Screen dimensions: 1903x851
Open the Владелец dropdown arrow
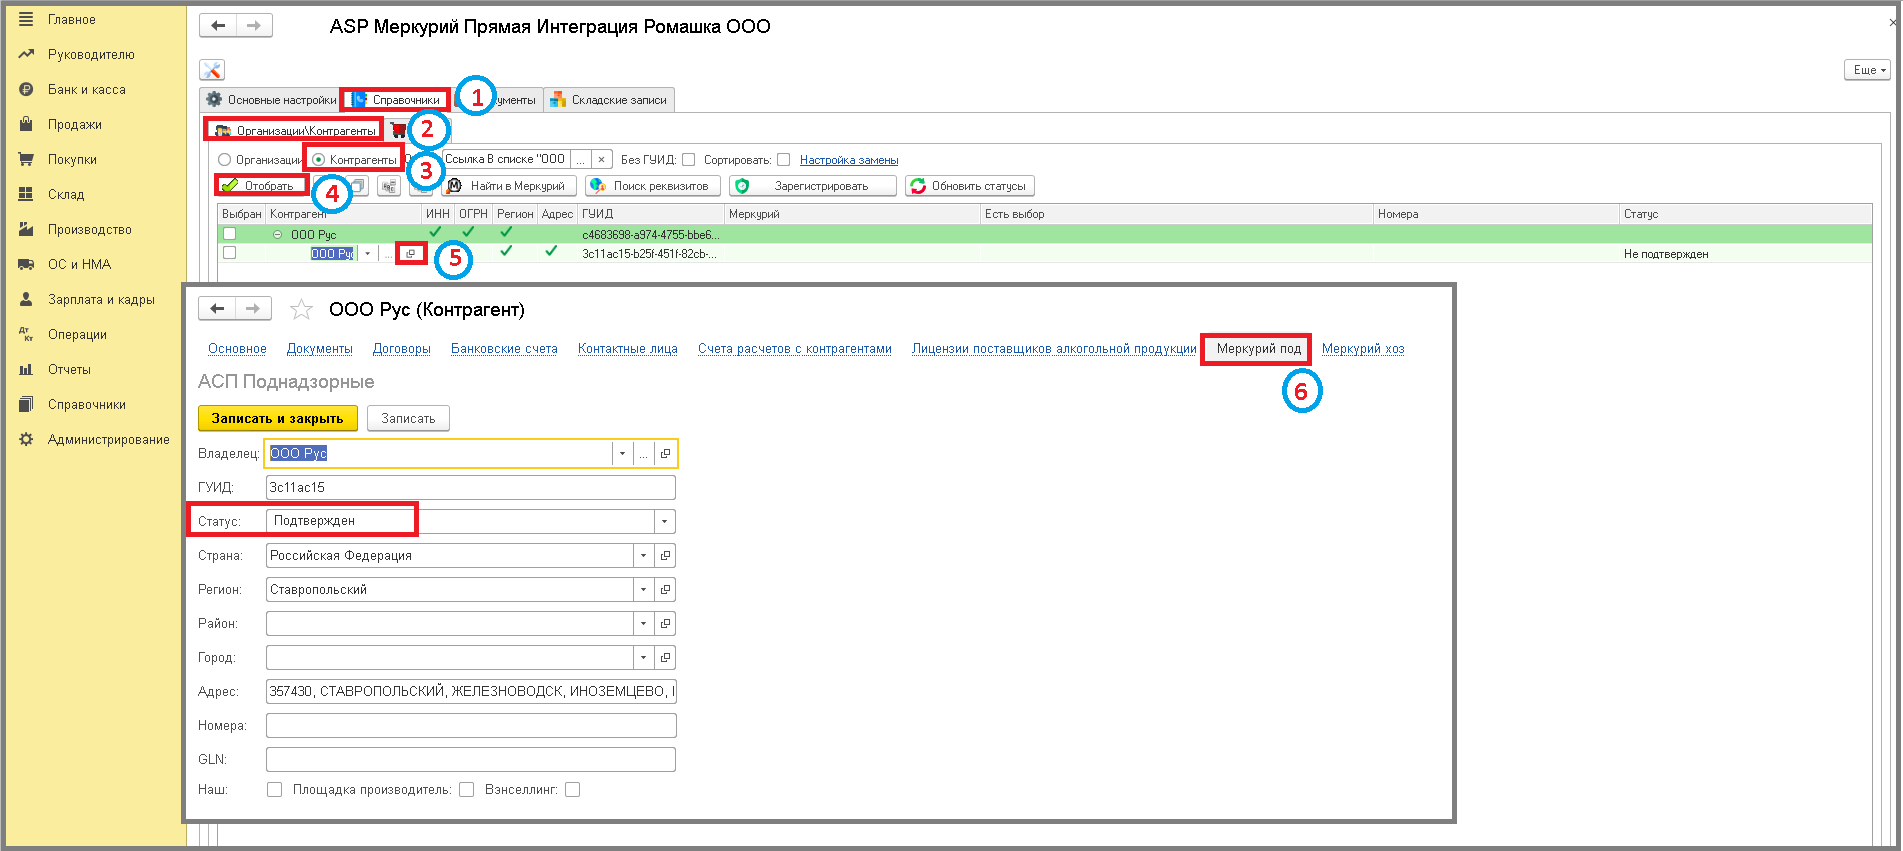click(x=622, y=453)
